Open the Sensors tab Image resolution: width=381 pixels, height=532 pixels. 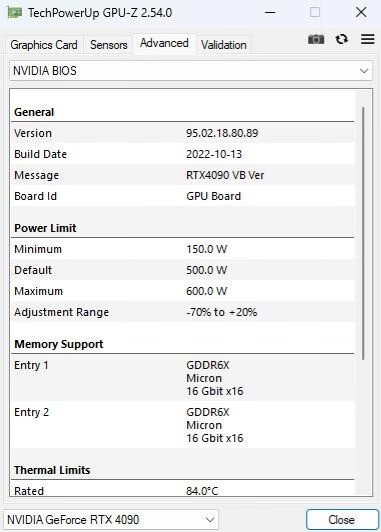pos(109,45)
